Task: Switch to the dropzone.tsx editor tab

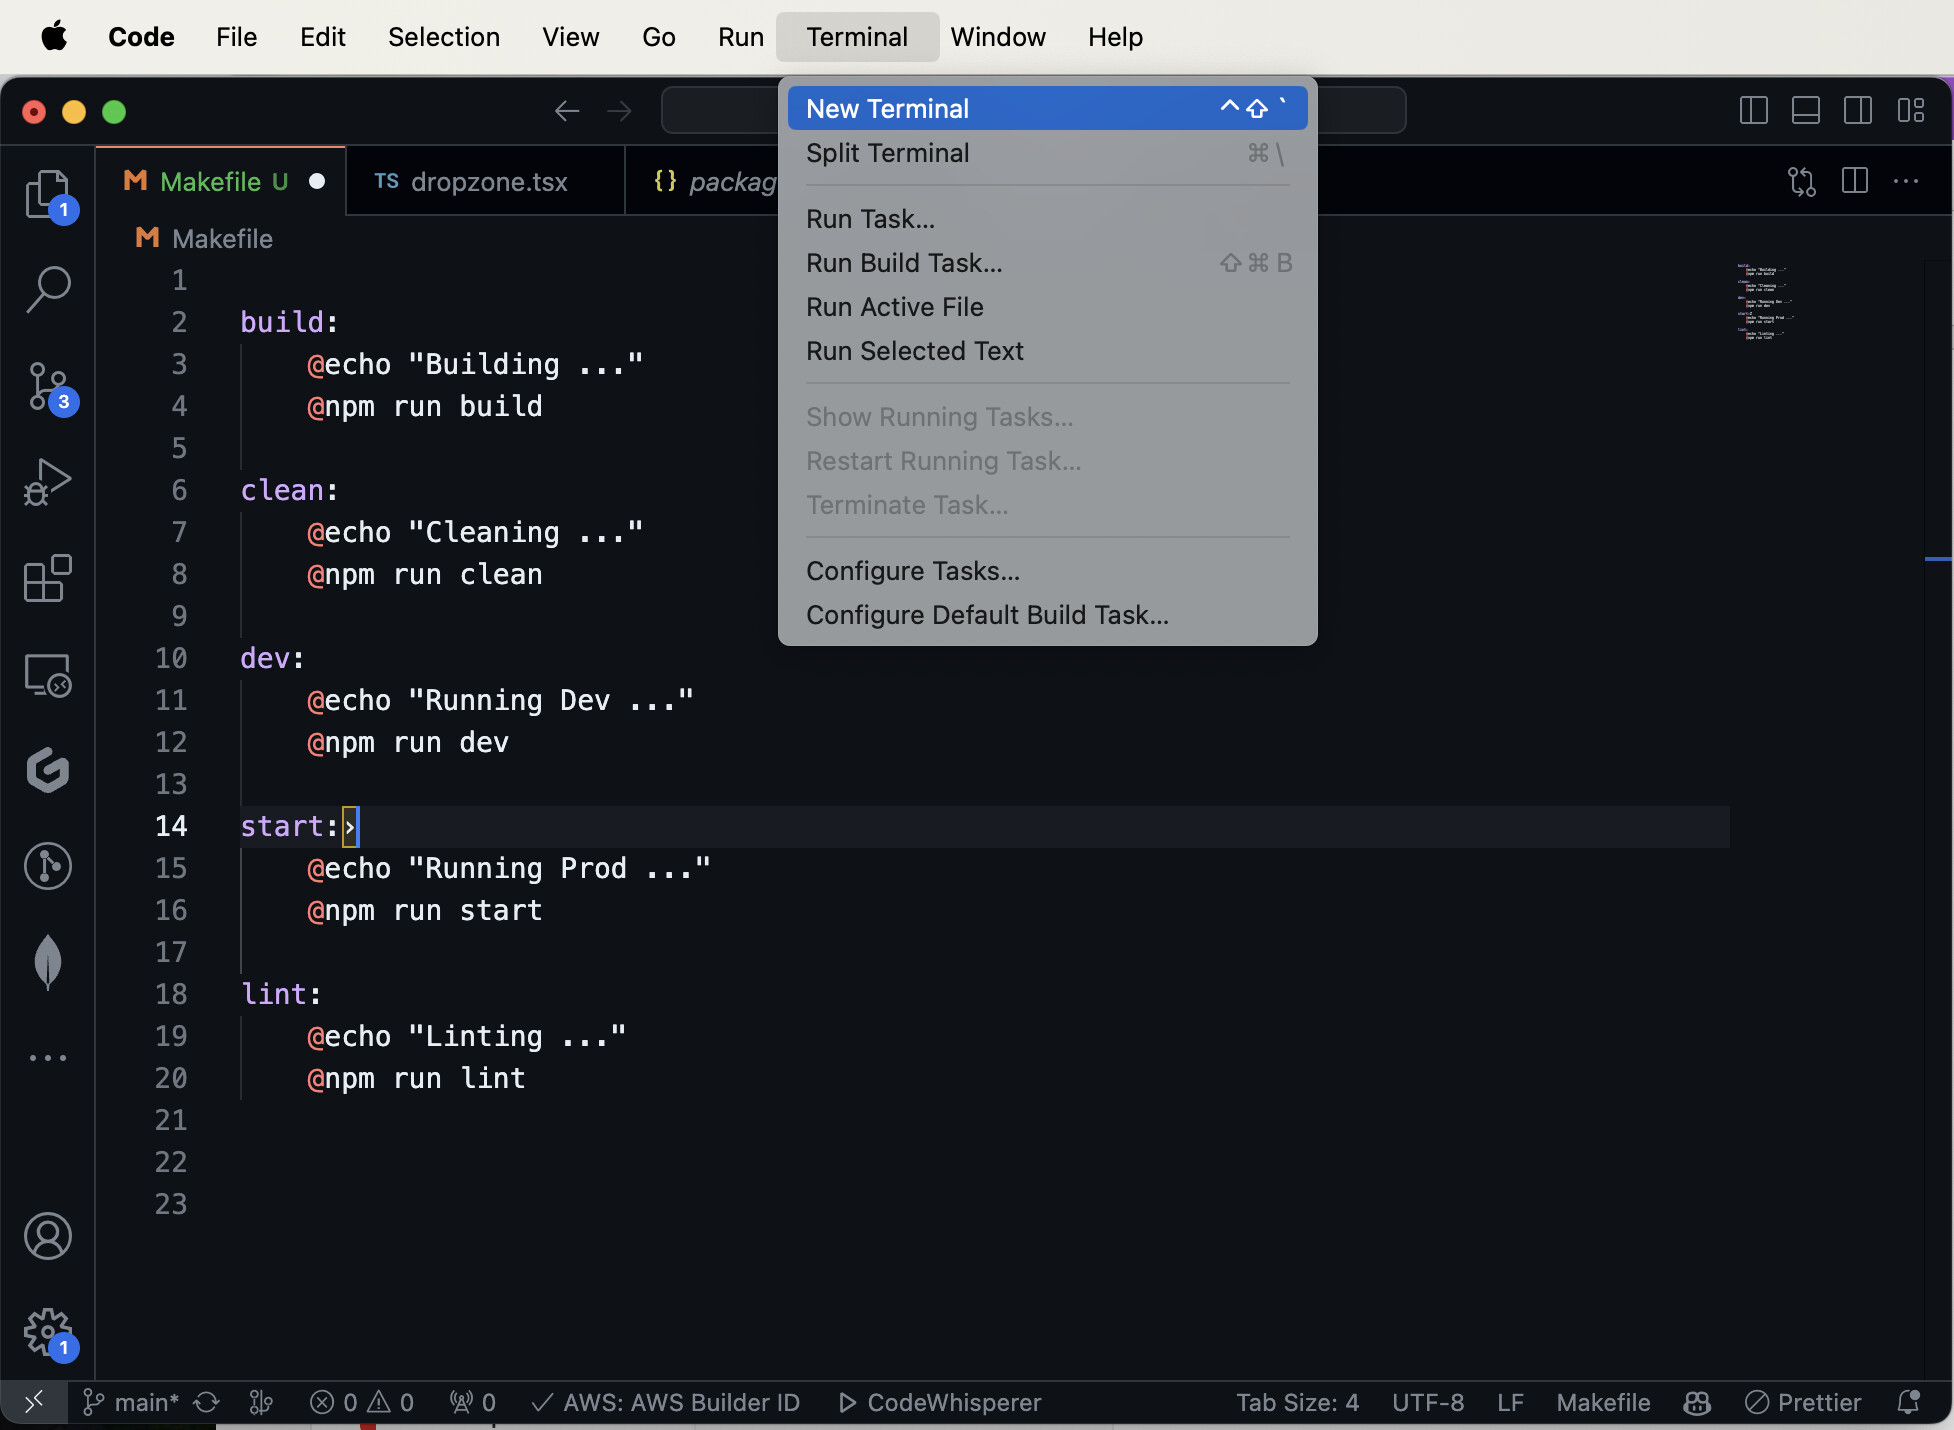Action: click(486, 181)
